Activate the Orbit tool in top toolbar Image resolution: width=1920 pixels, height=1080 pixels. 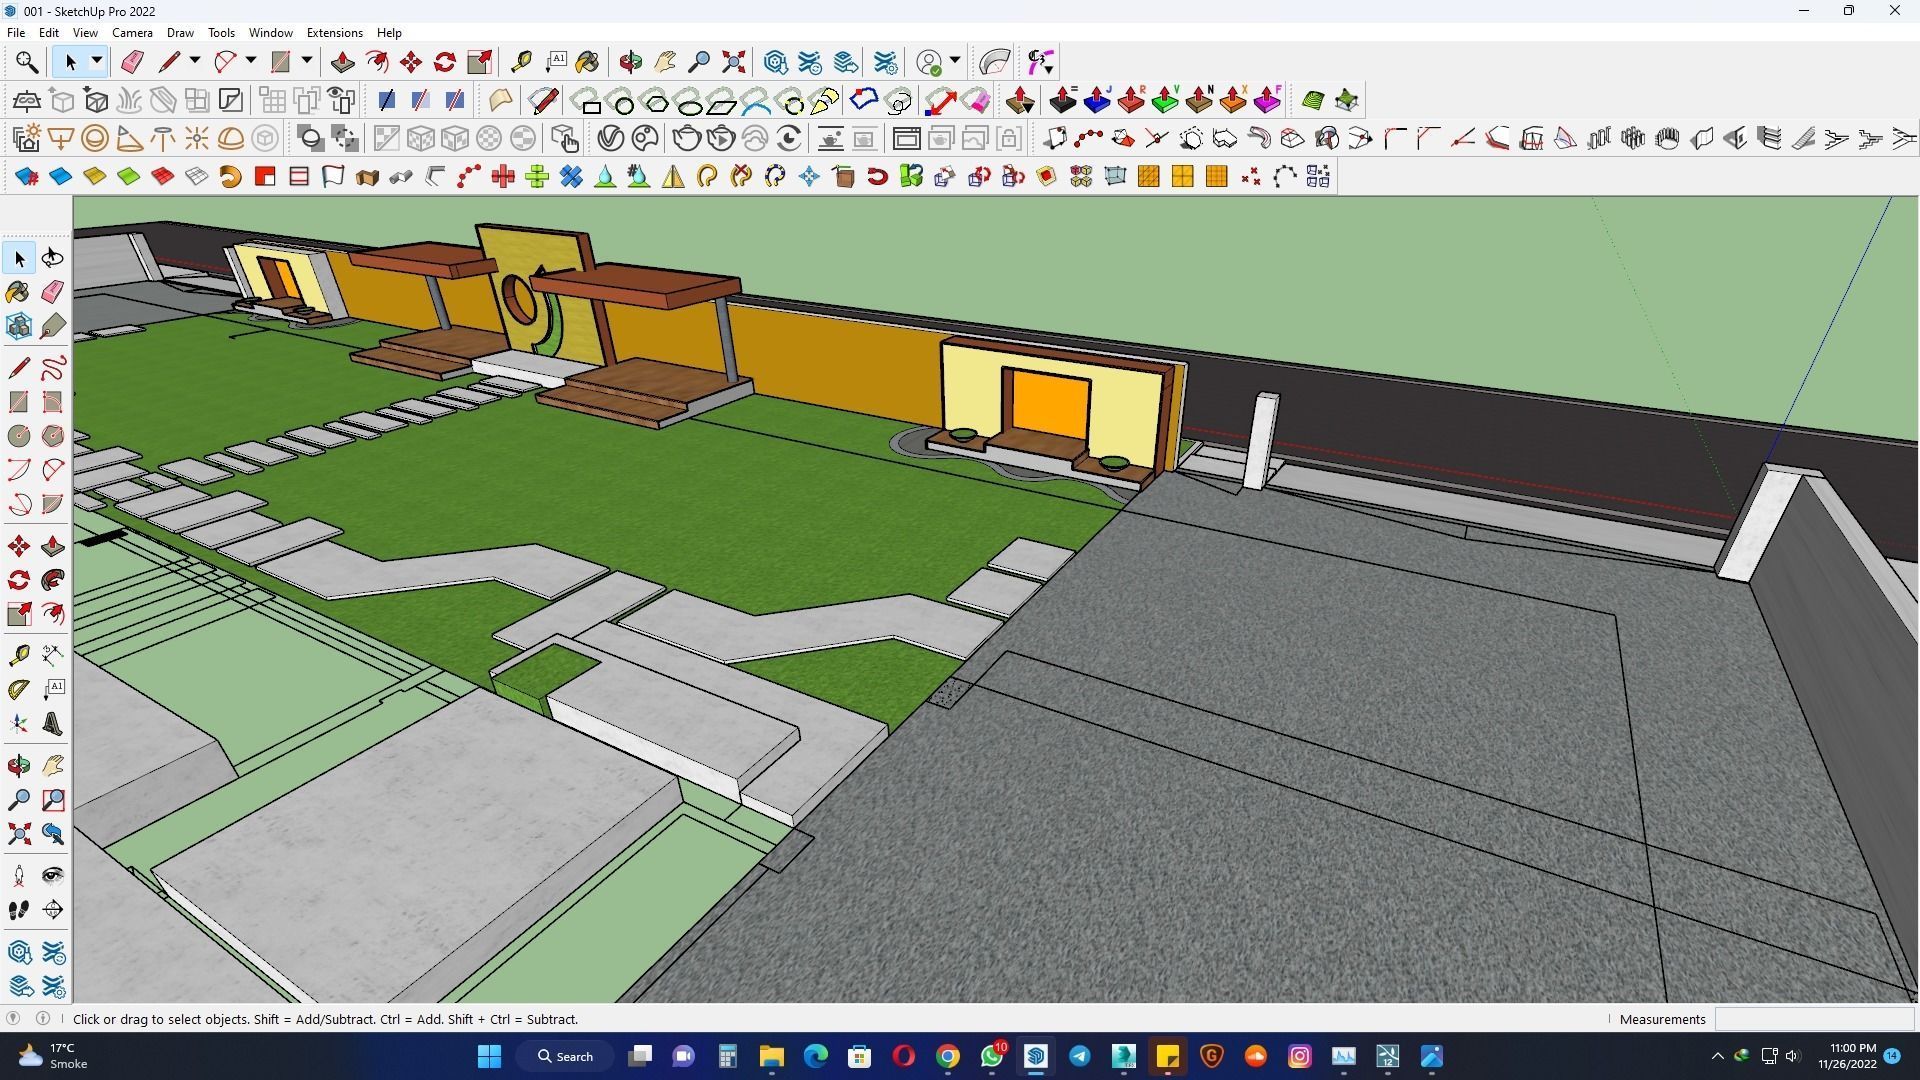point(630,62)
